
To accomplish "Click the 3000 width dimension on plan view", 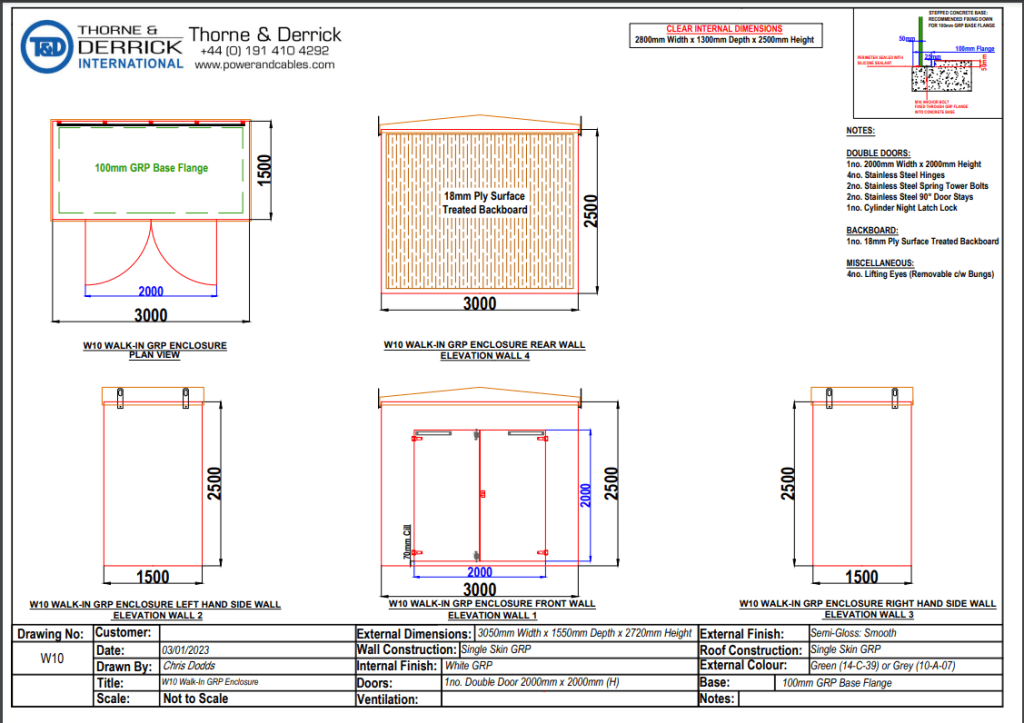I will (151, 315).
